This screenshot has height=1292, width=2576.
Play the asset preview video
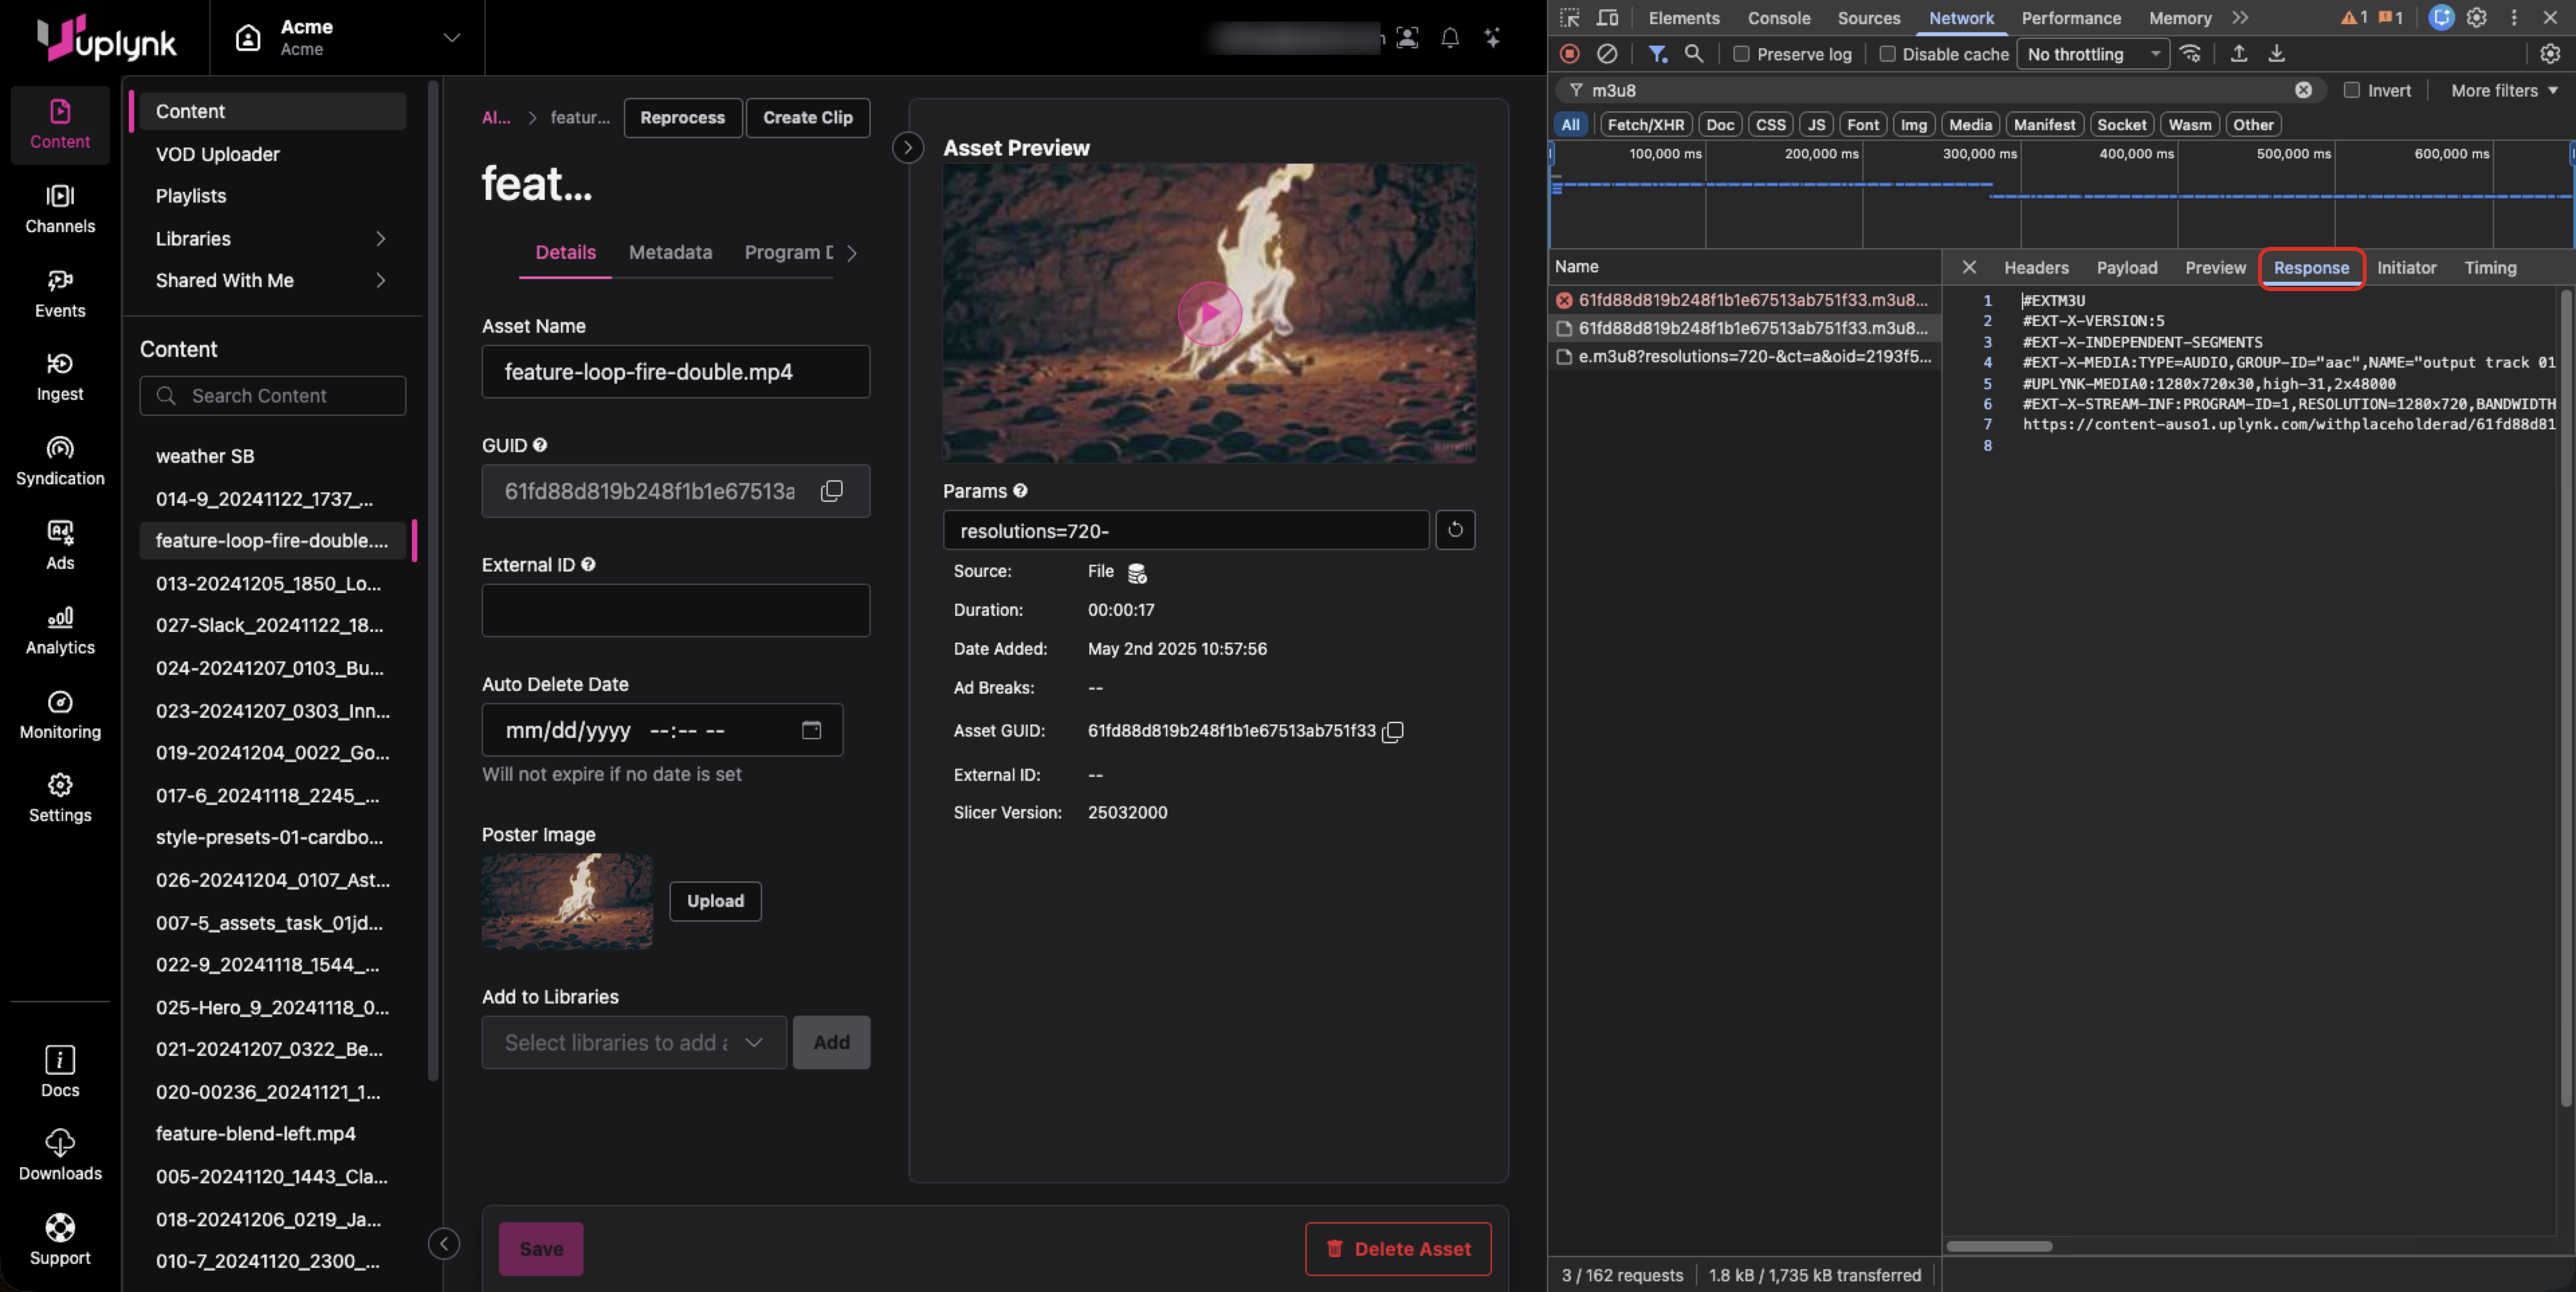[x=1209, y=313]
